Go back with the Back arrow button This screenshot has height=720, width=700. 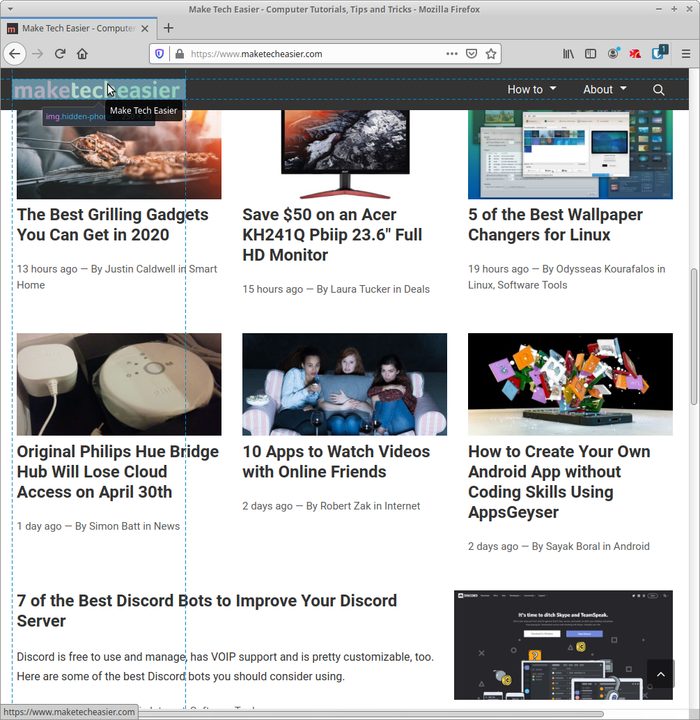click(15, 54)
